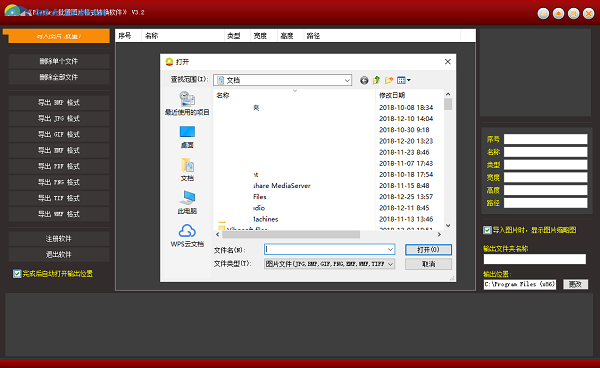Click the 输出位置 output path field
600x368 pixels.
pos(520,285)
